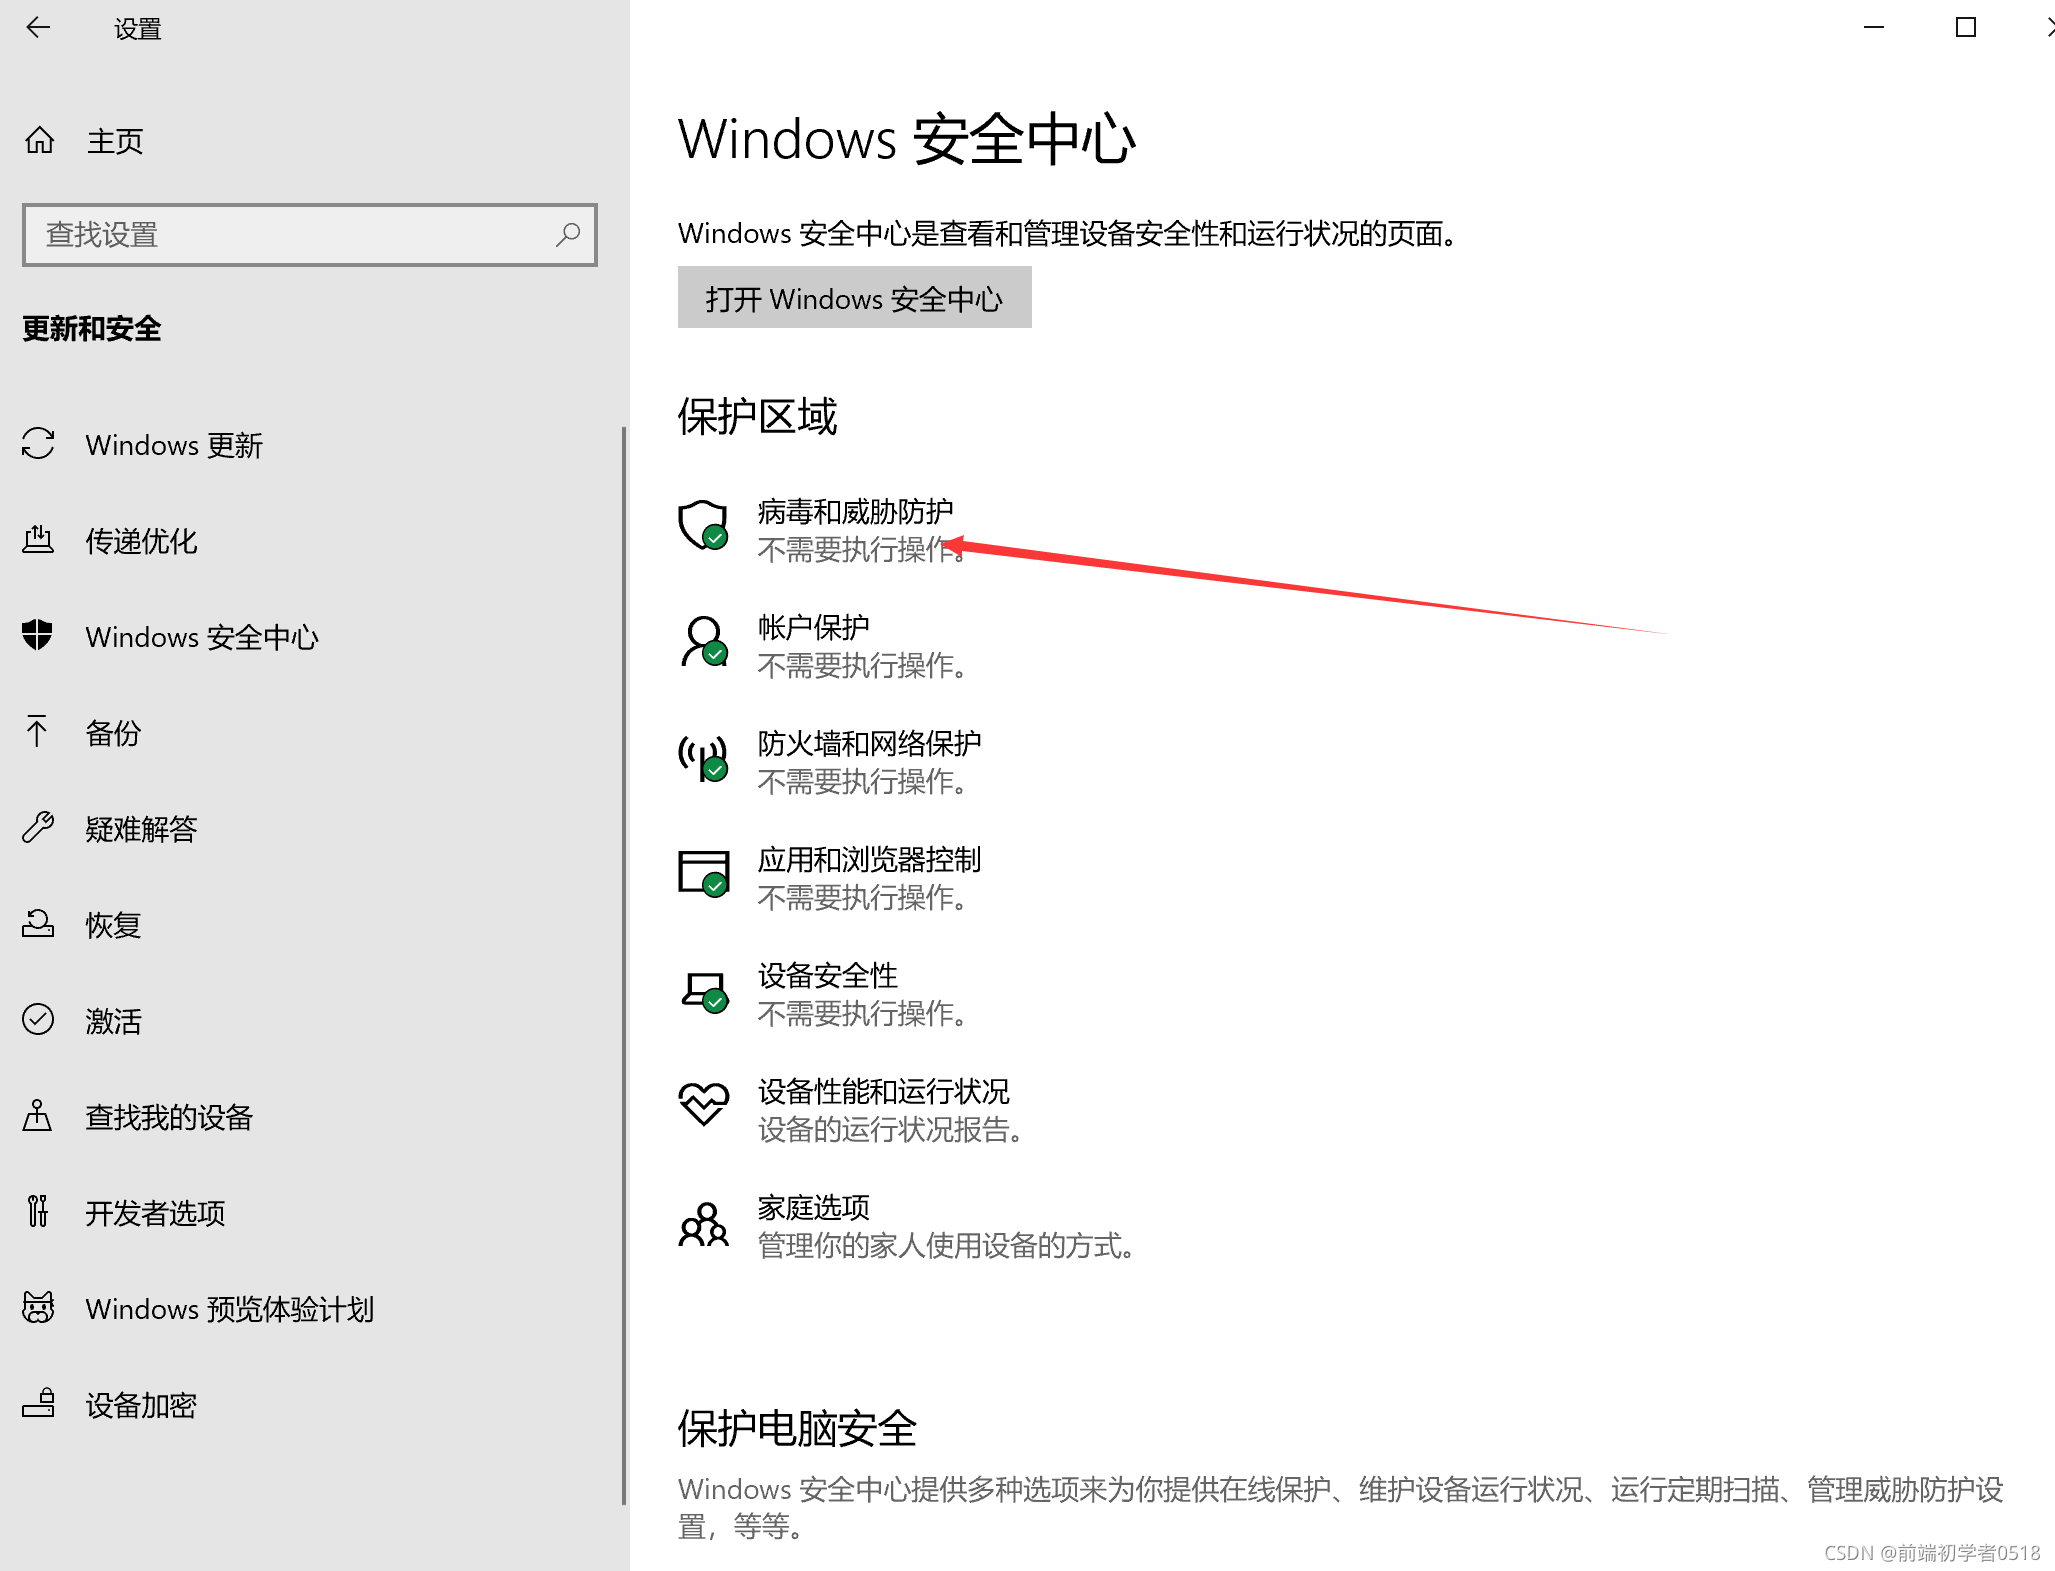
Task: Click the family options people icon
Action: point(703,1224)
